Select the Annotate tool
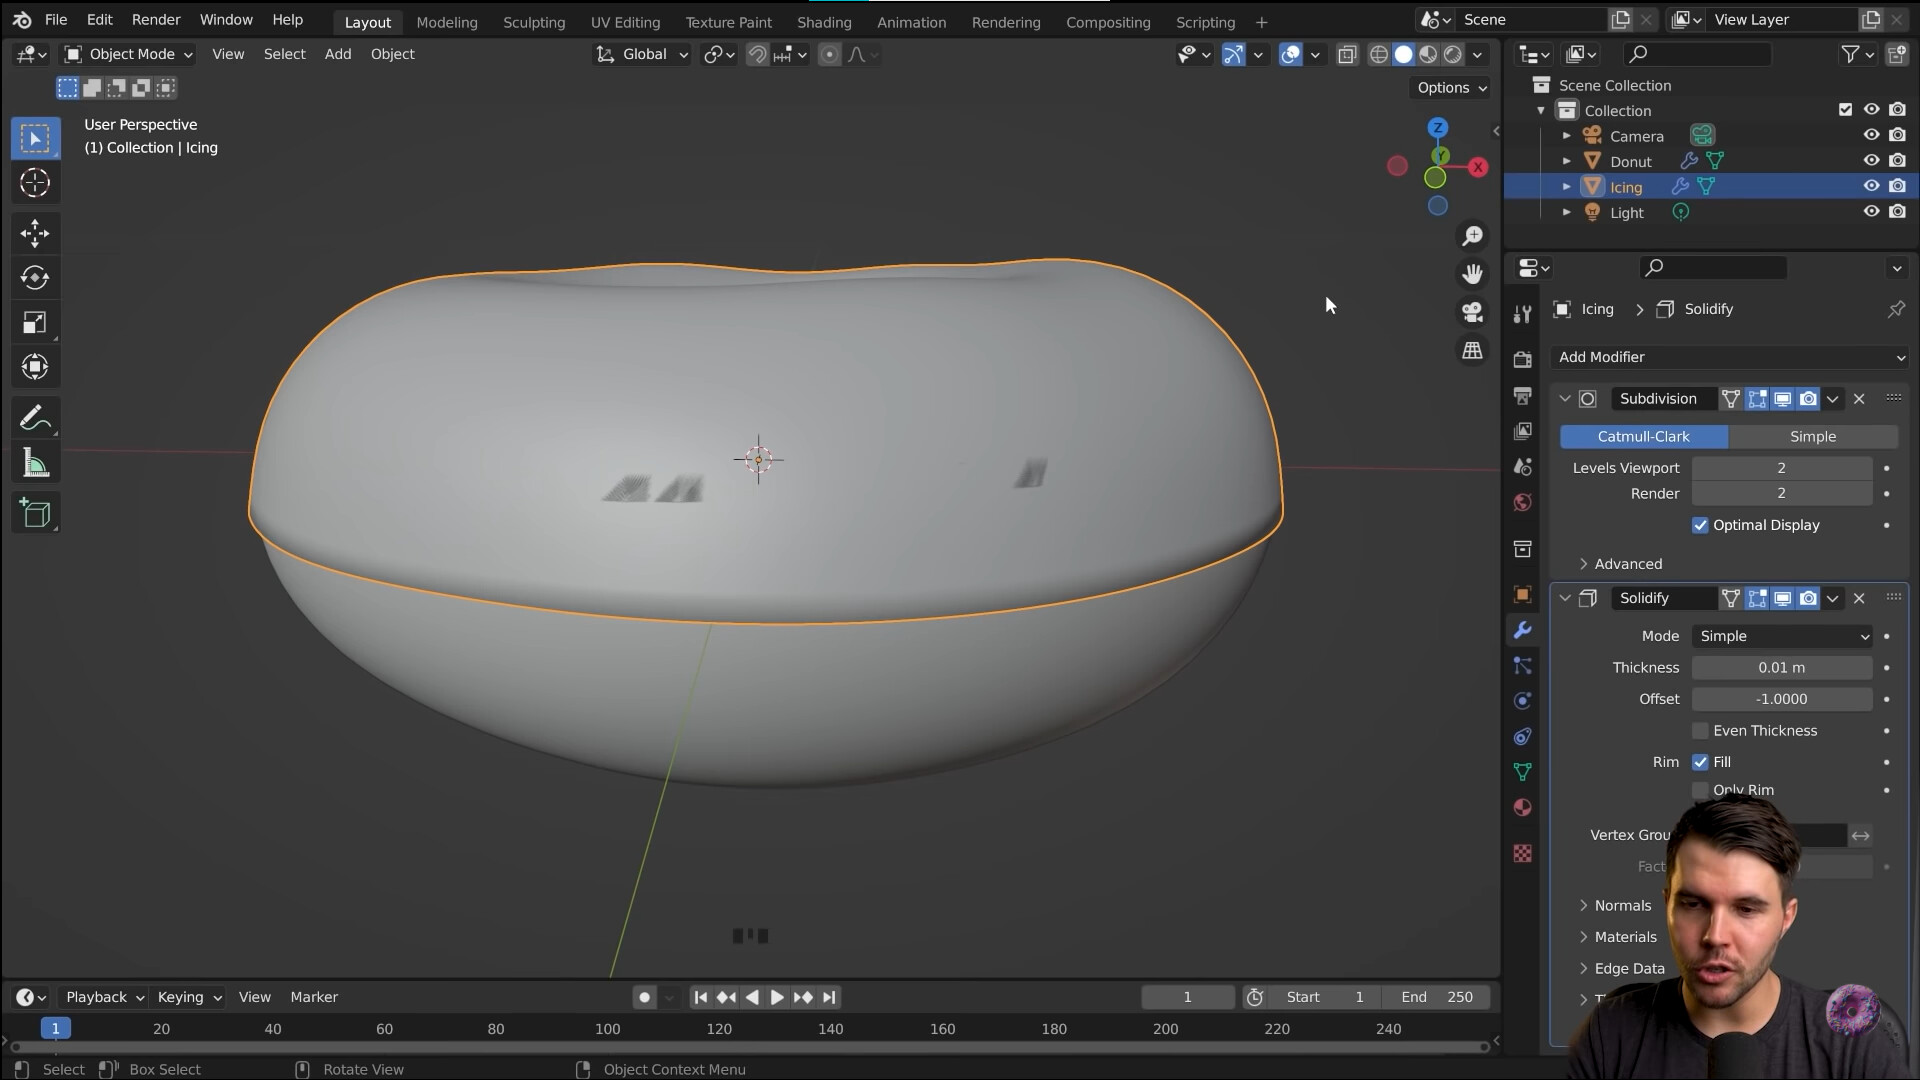Image resolution: width=1920 pixels, height=1080 pixels. (x=35, y=418)
